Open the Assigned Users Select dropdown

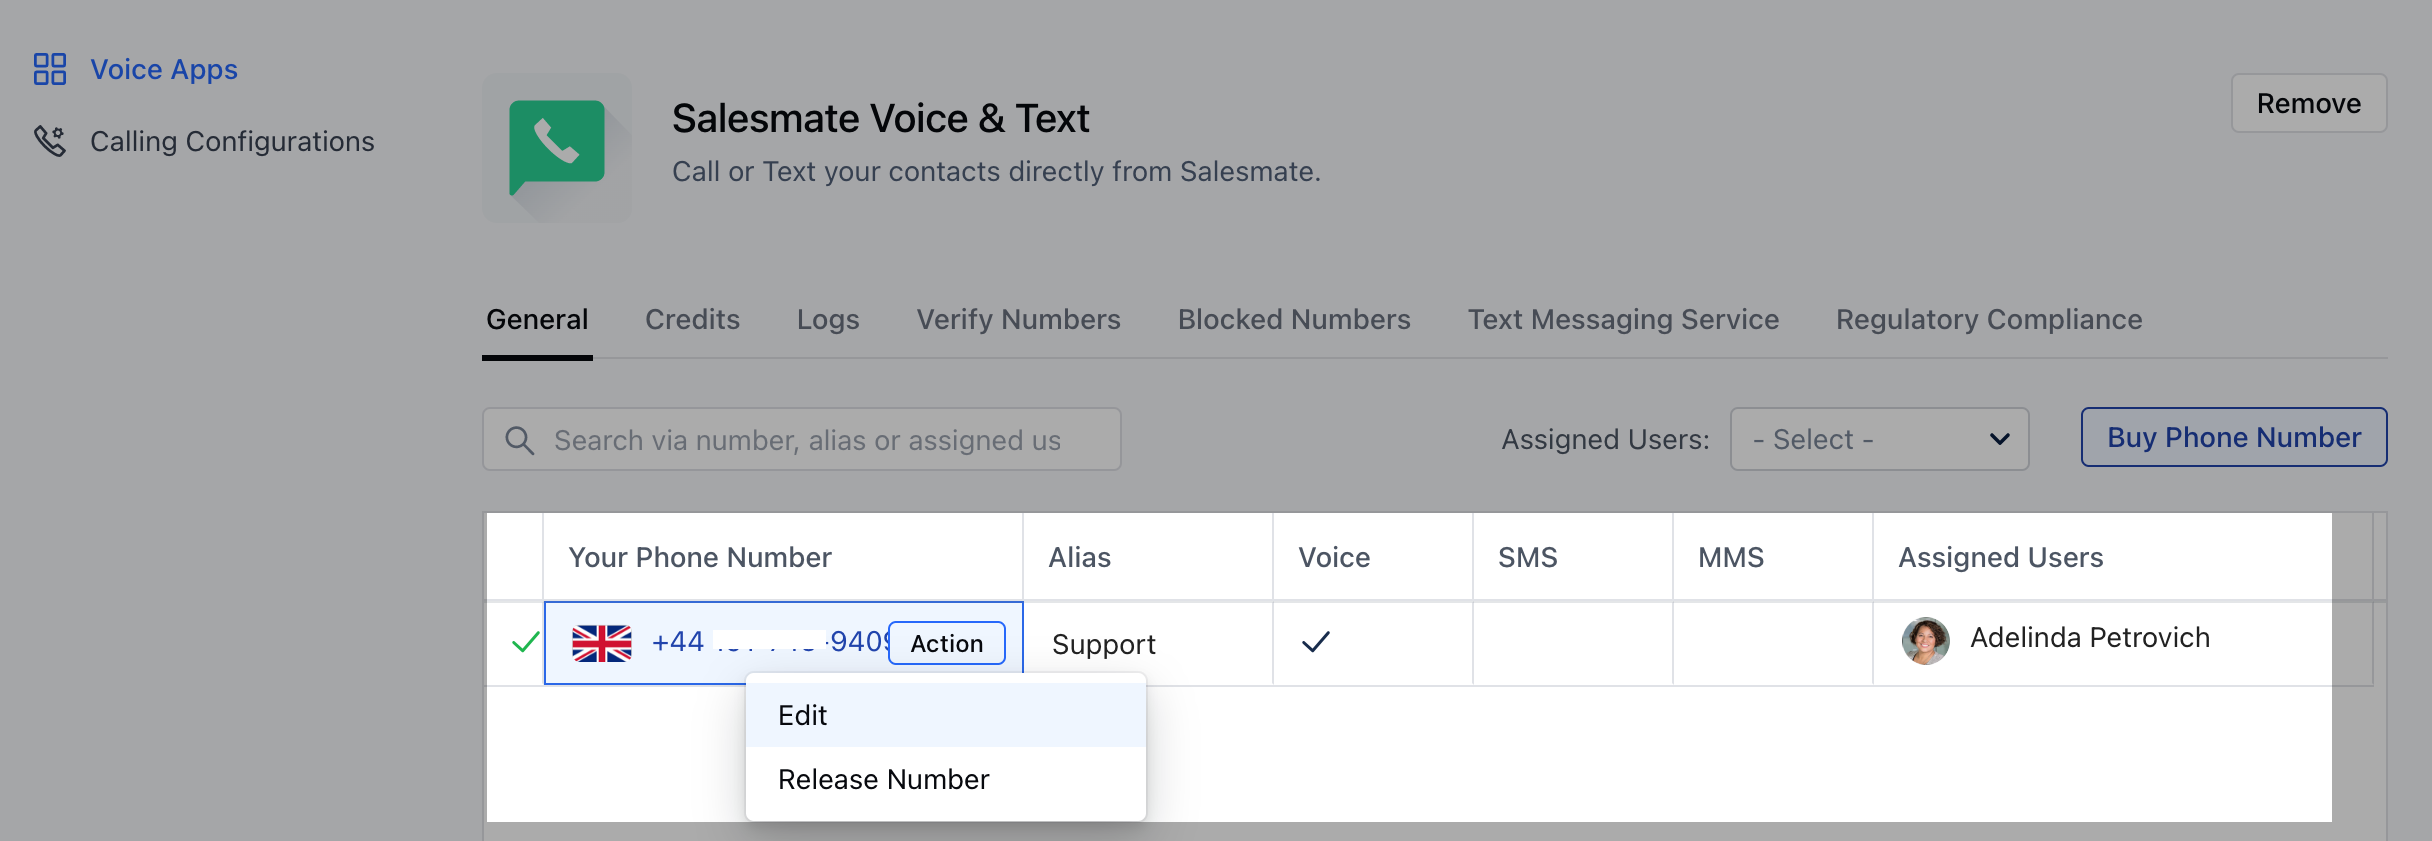click(1879, 439)
